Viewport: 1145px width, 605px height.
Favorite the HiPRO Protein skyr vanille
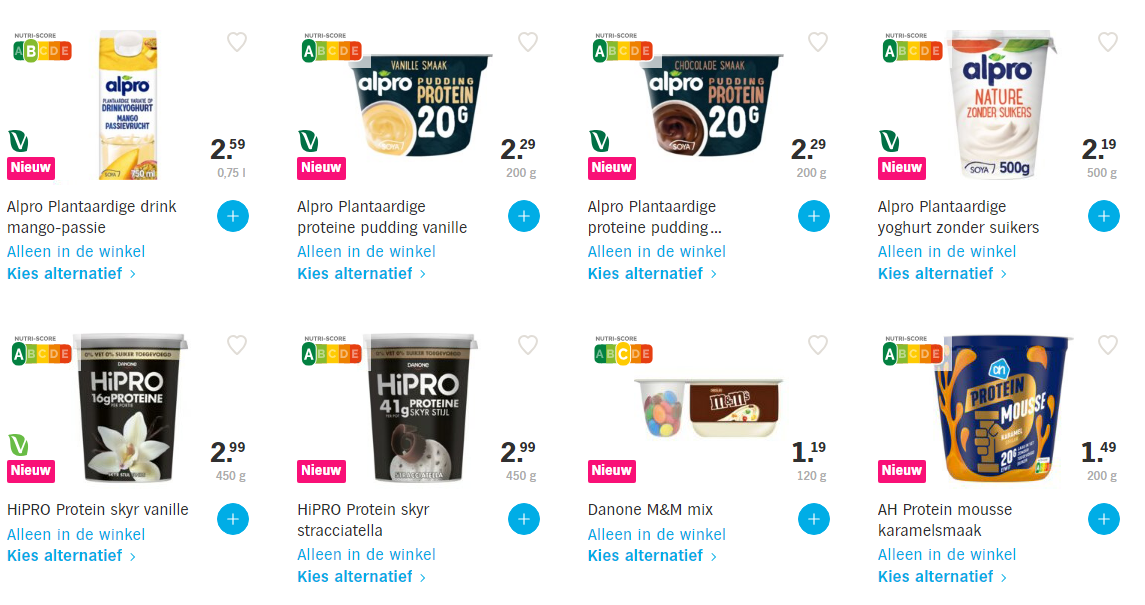pyautogui.click(x=237, y=345)
